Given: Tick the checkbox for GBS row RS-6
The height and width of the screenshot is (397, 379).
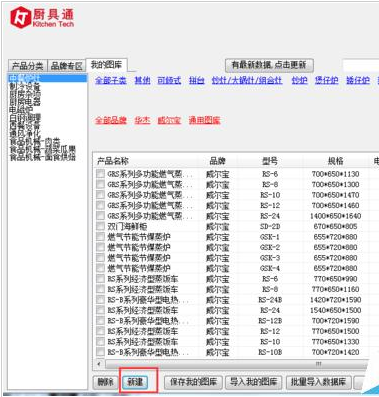Looking at the screenshot, I should point(100,174).
